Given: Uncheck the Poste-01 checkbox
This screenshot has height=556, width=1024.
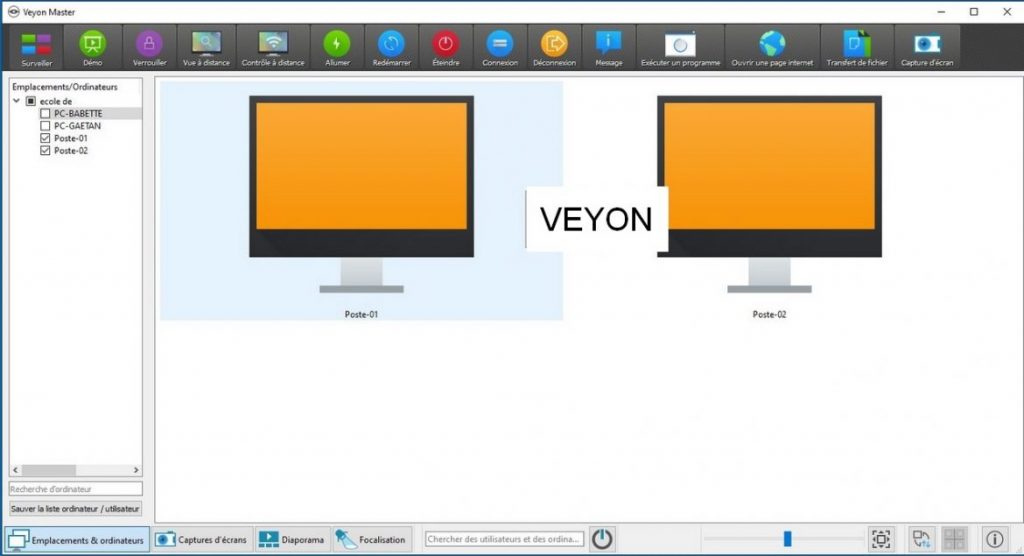Looking at the screenshot, I should coord(45,138).
